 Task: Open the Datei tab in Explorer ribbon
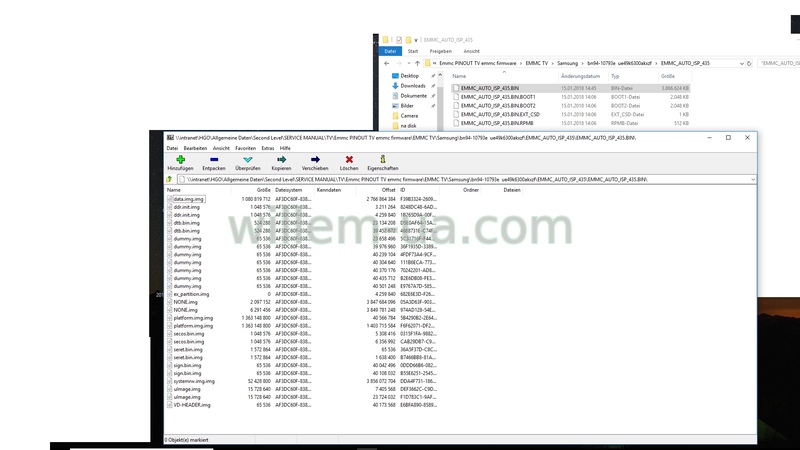pyautogui.click(x=390, y=51)
